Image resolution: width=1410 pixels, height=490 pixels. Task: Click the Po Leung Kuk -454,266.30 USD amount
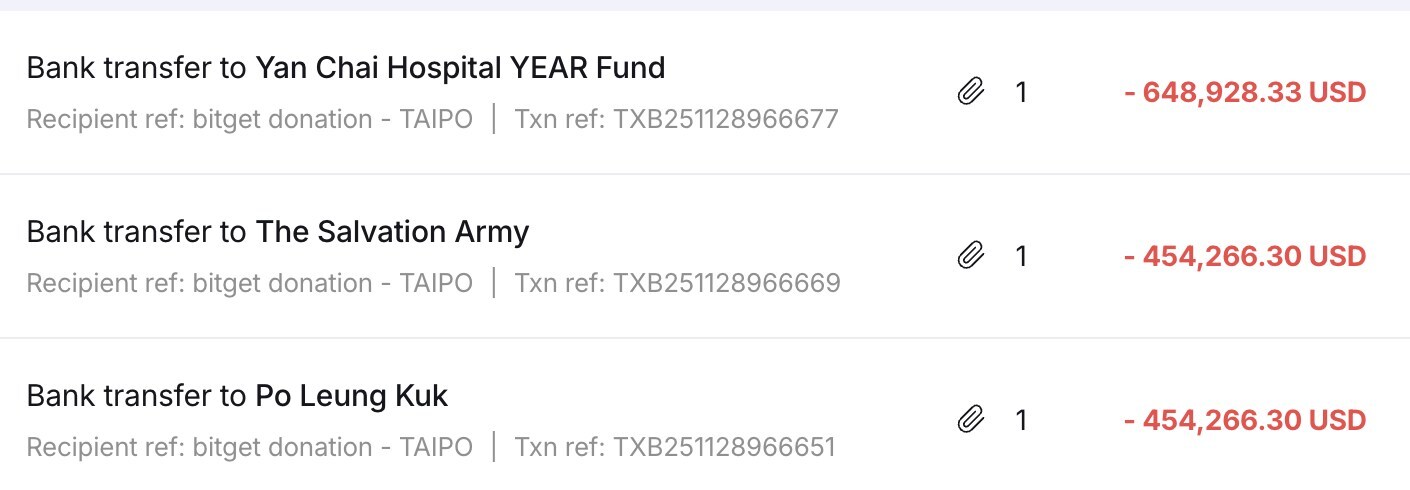(x=1245, y=421)
